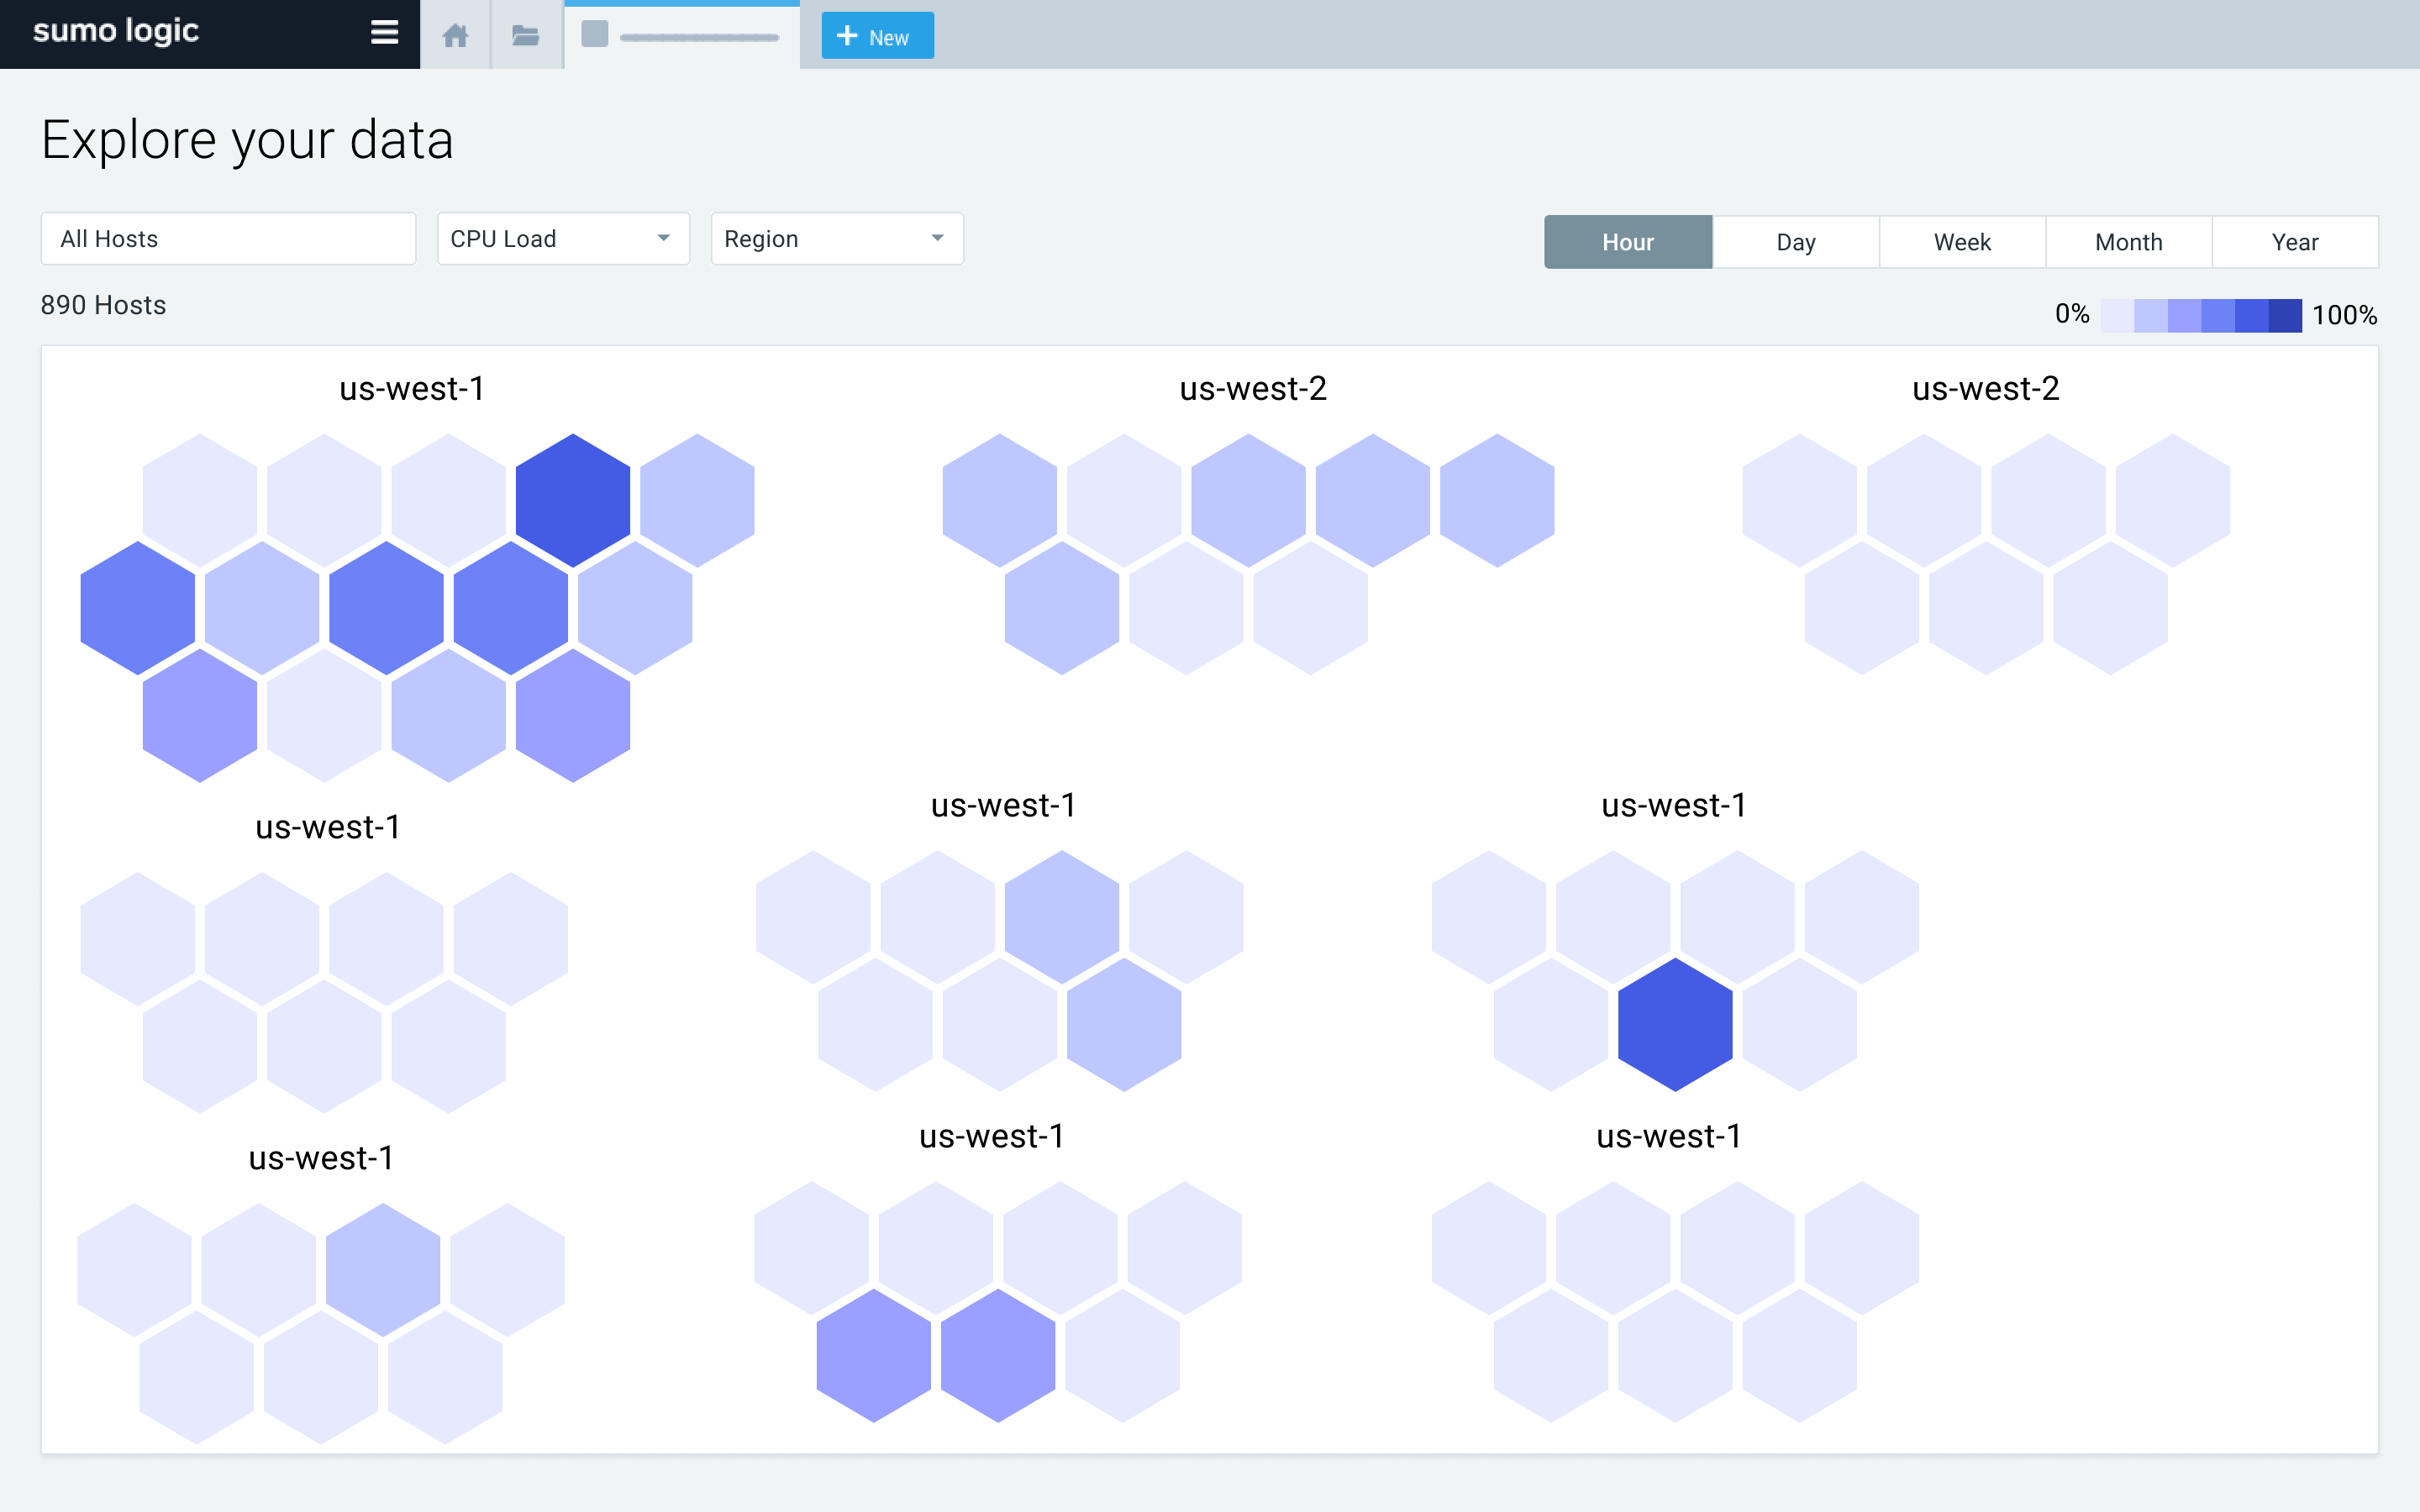Click the Explore your data heading
The width and height of the screenshot is (2420, 1512).
[247, 140]
